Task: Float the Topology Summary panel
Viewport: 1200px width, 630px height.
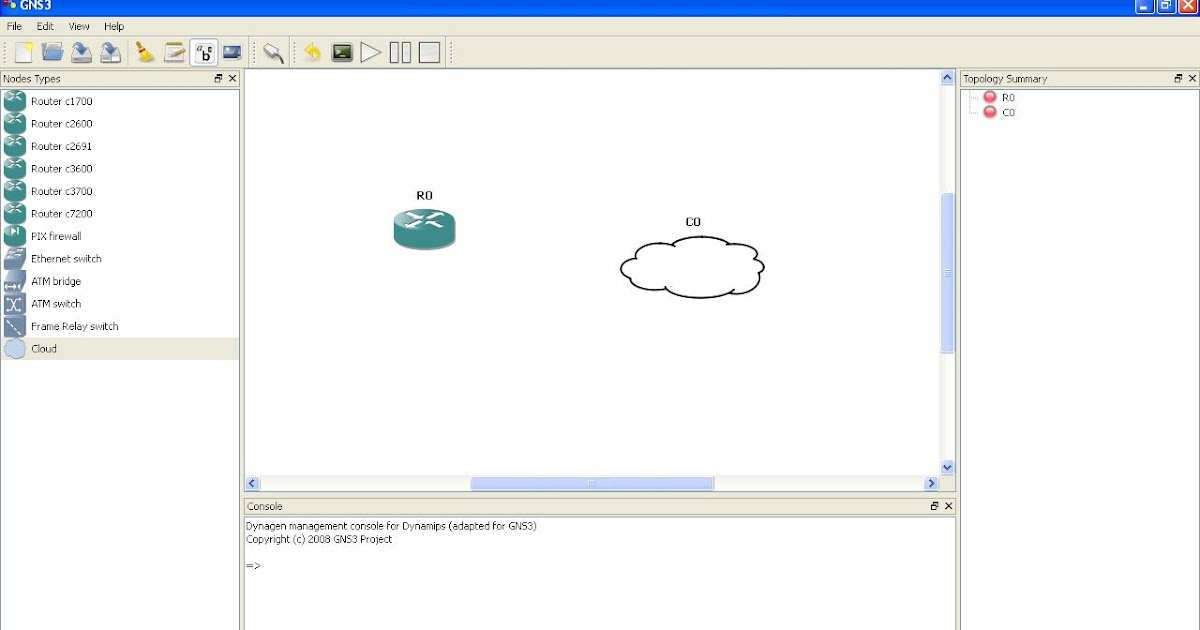Action: (1178, 78)
